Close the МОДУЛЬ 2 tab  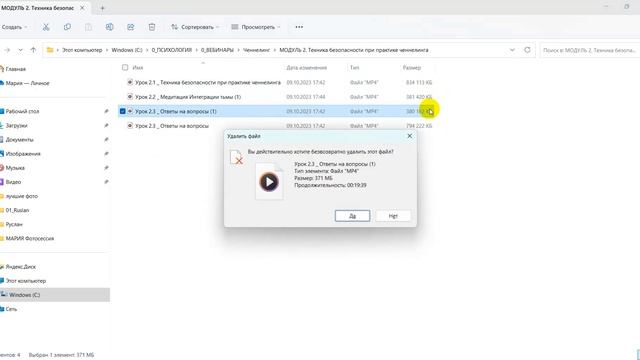[x=82, y=8]
